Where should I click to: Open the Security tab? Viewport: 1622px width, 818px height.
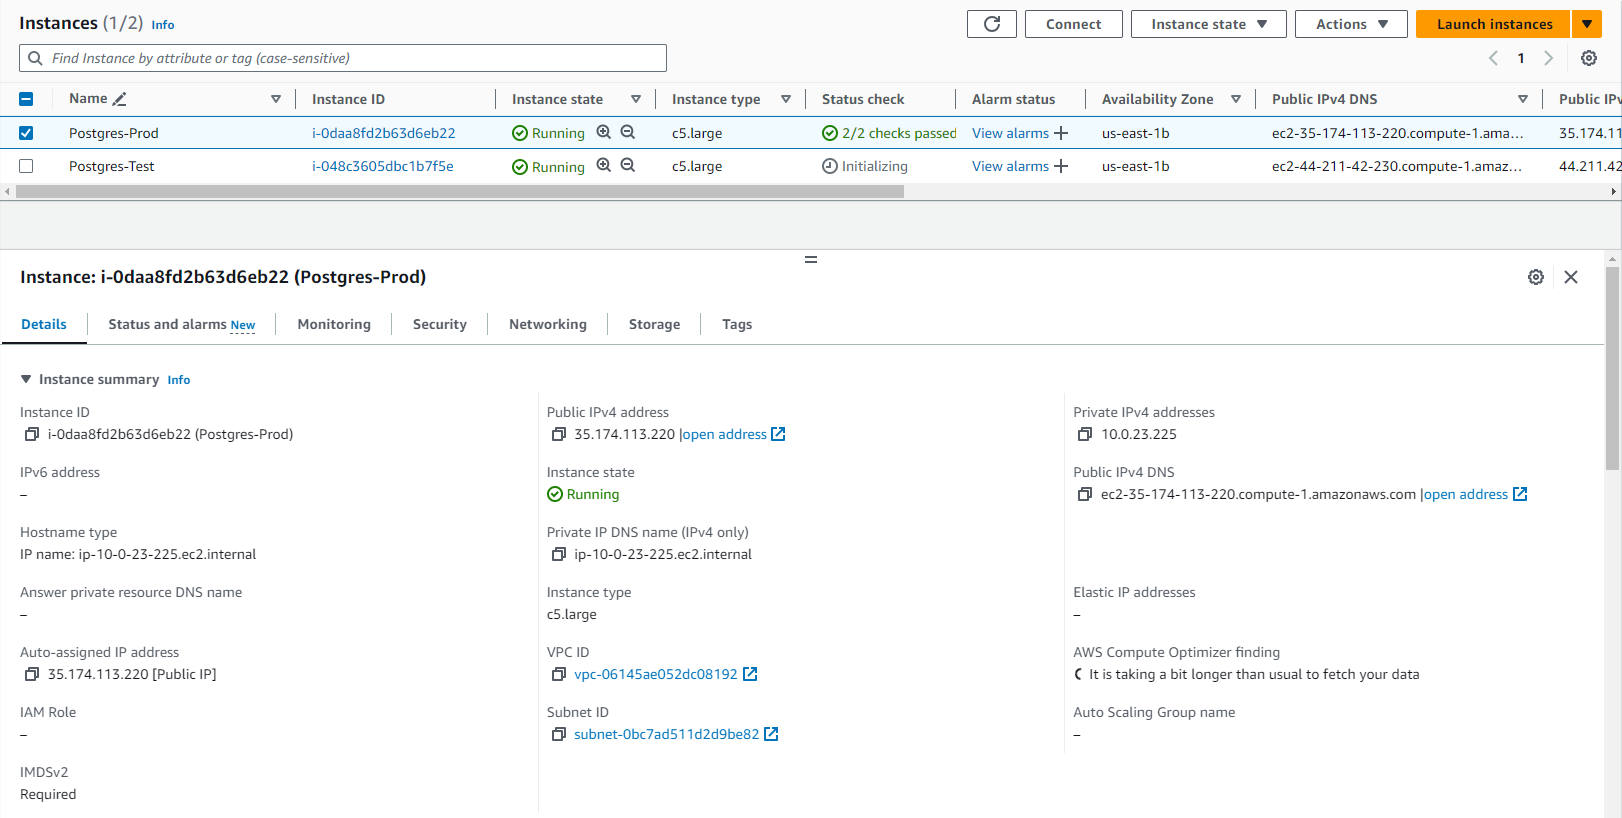440,324
